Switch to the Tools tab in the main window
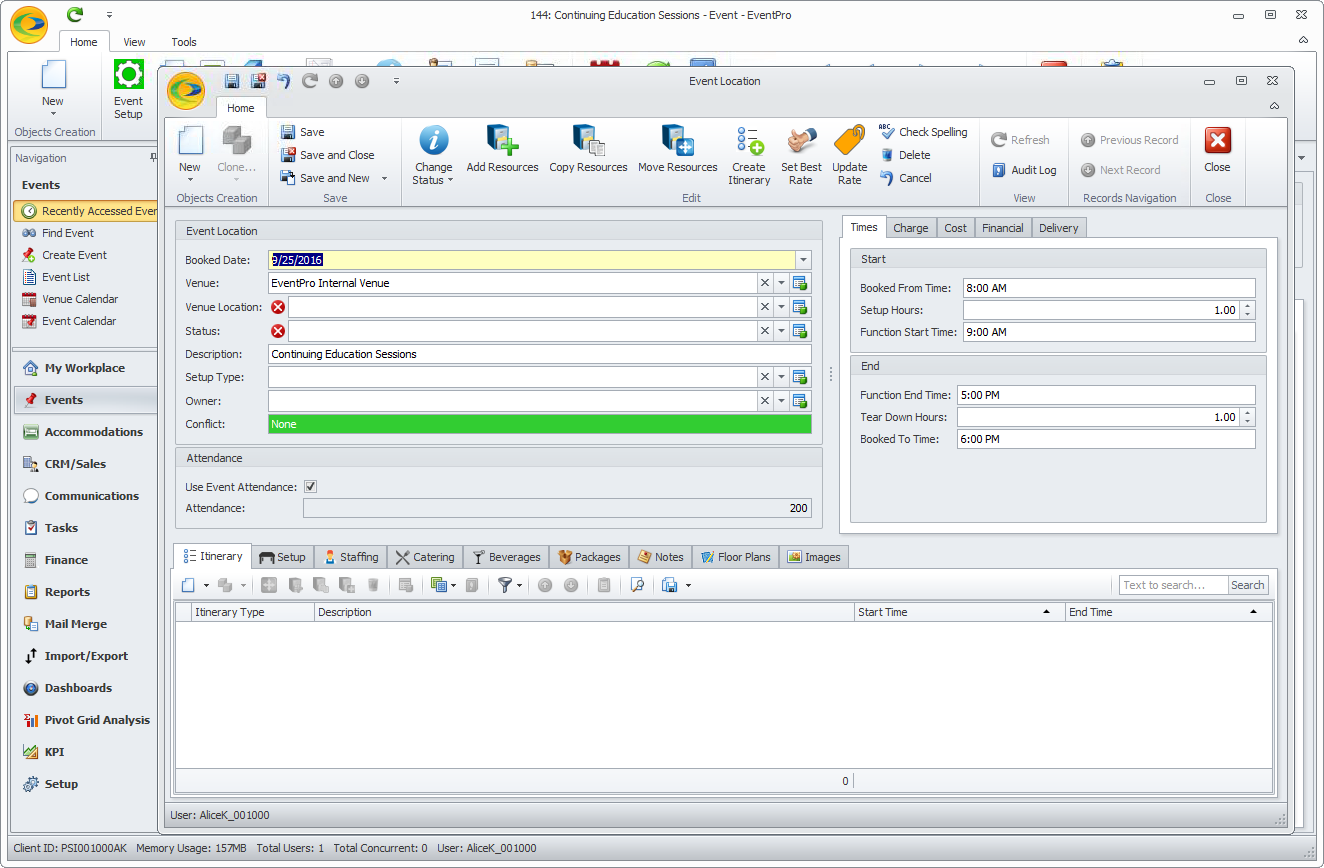This screenshot has width=1324, height=868. pyautogui.click(x=184, y=42)
